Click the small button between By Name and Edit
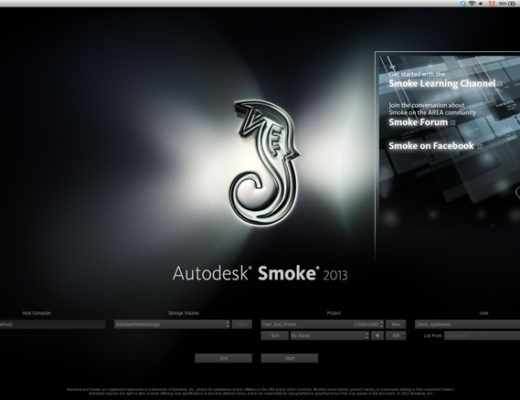Screen dimensions: 520x400 377,336
